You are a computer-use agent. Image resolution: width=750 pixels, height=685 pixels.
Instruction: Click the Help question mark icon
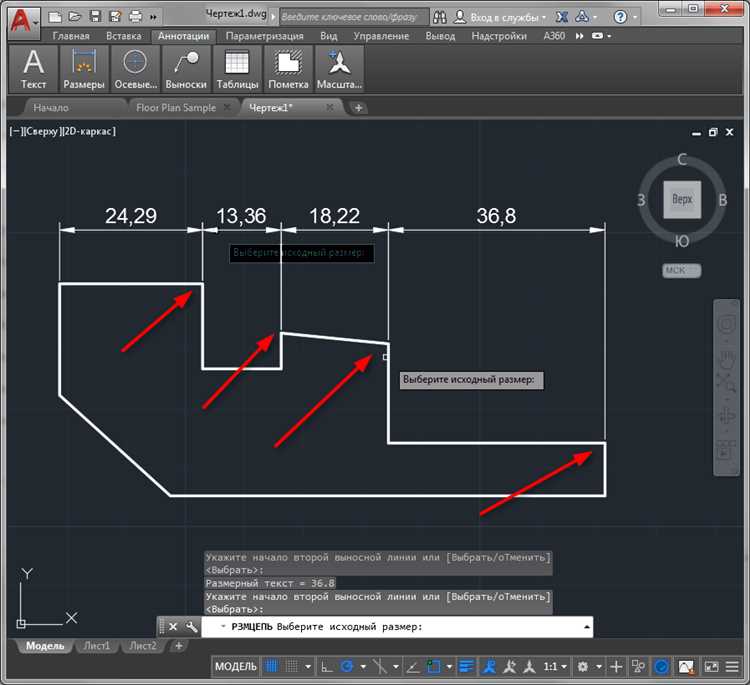620,17
